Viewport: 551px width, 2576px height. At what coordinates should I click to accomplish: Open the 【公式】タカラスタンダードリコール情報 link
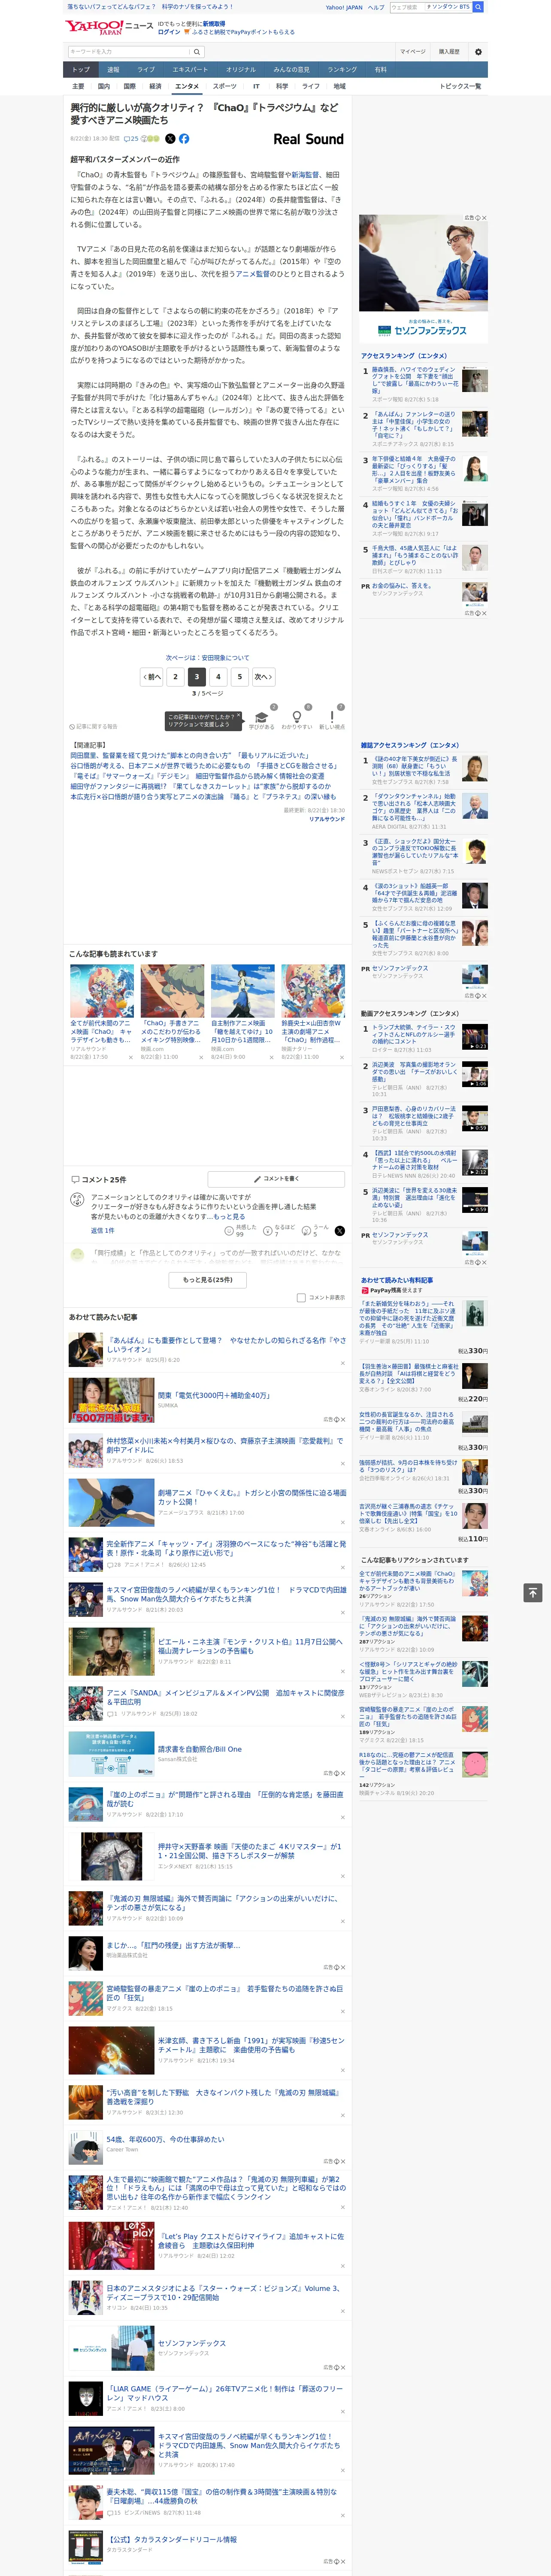(x=172, y=2539)
